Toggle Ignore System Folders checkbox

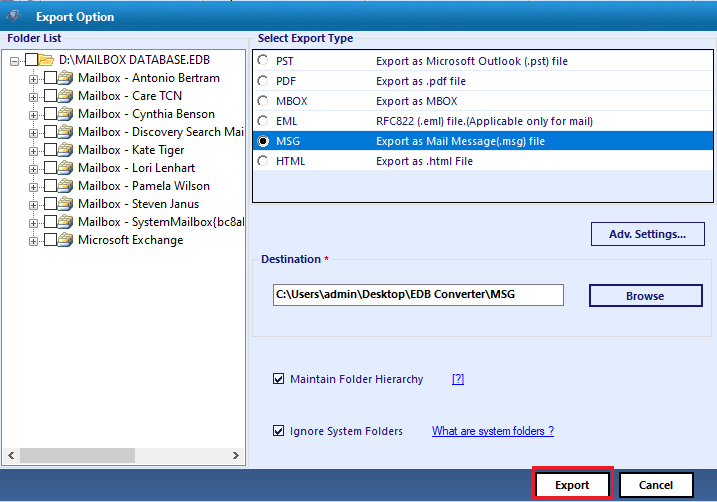[x=278, y=431]
